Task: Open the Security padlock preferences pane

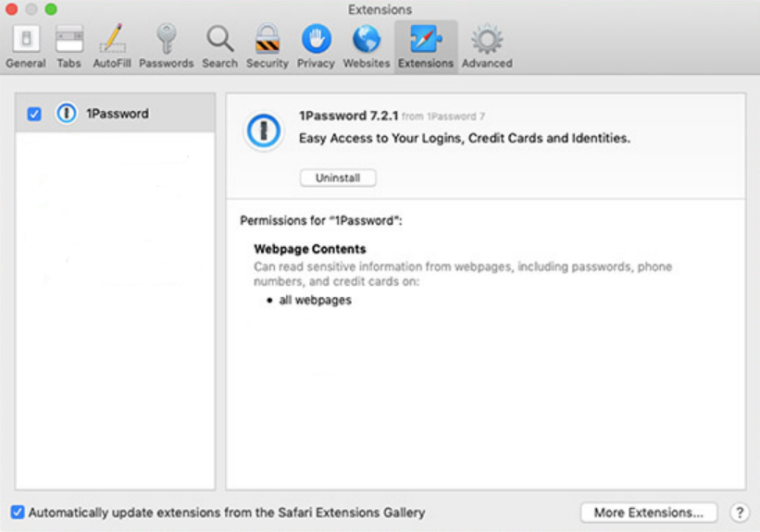Action: 267,47
